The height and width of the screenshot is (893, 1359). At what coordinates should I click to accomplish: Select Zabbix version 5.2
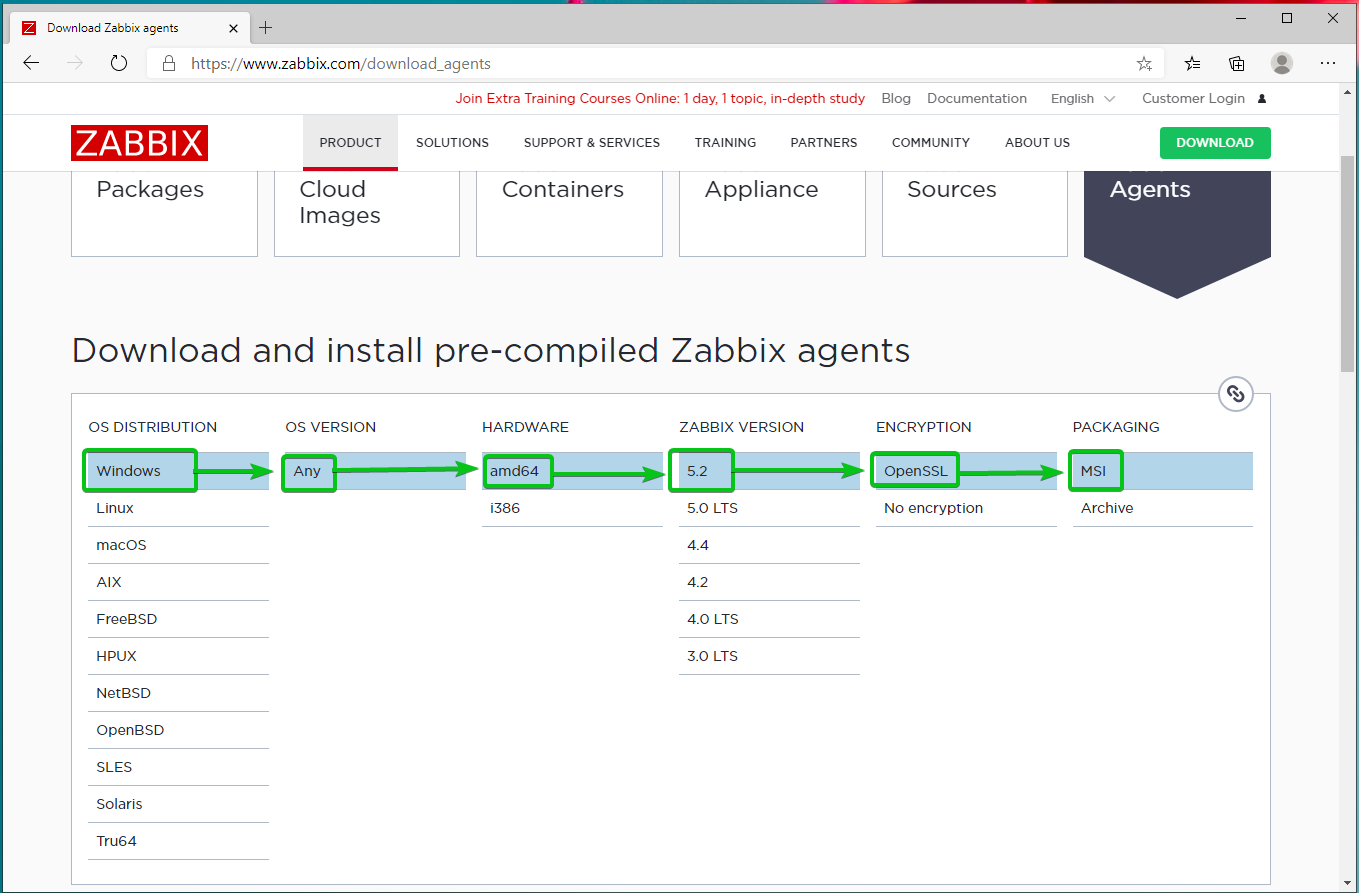(x=769, y=471)
